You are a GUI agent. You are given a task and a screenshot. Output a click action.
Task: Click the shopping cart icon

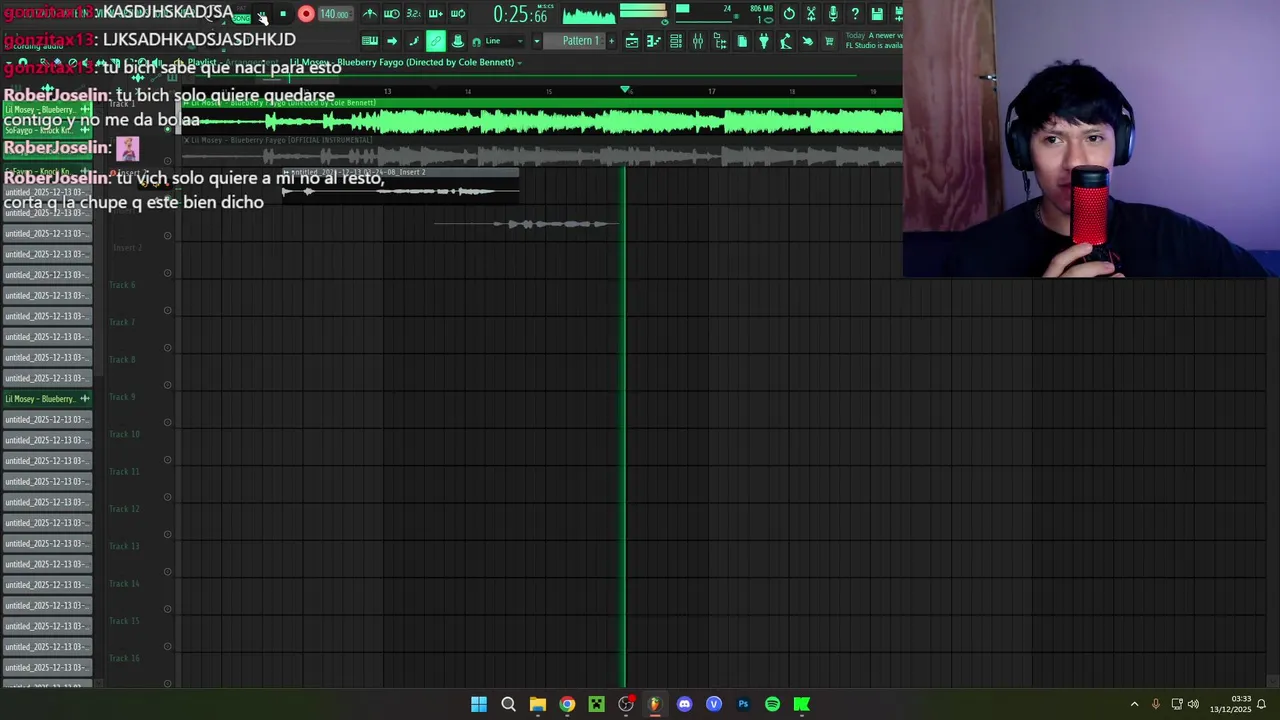tap(829, 41)
